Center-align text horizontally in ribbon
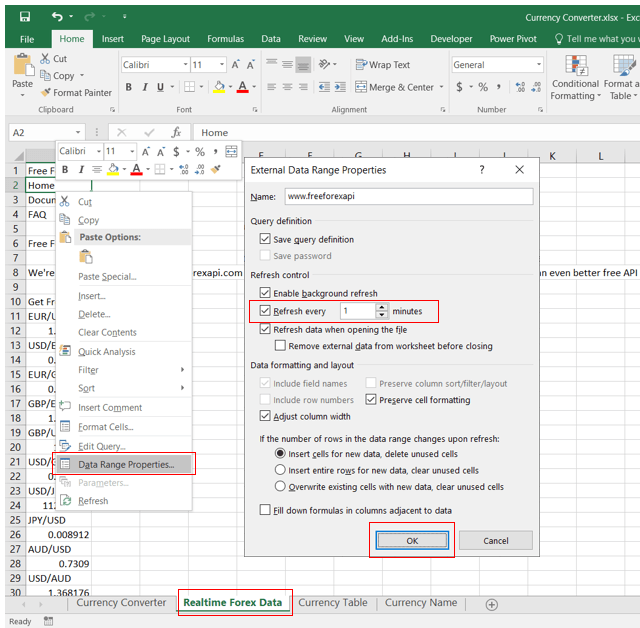Screen dimensions: 640x628 pyautogui.click(x=287, y=87)
